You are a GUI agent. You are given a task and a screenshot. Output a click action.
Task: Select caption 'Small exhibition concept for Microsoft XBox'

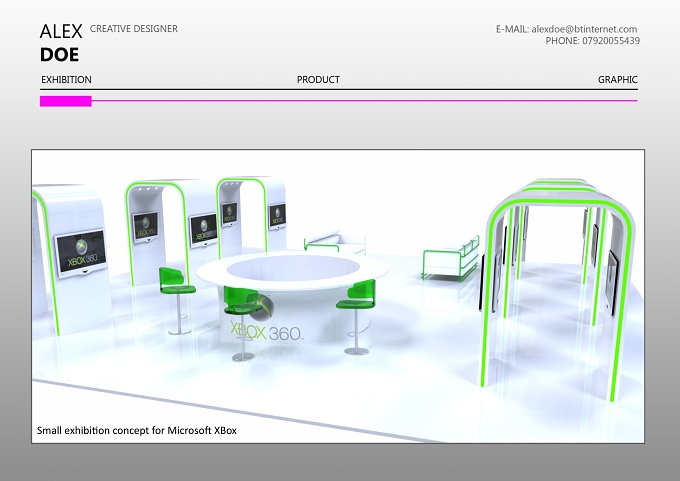pos(137,430)
